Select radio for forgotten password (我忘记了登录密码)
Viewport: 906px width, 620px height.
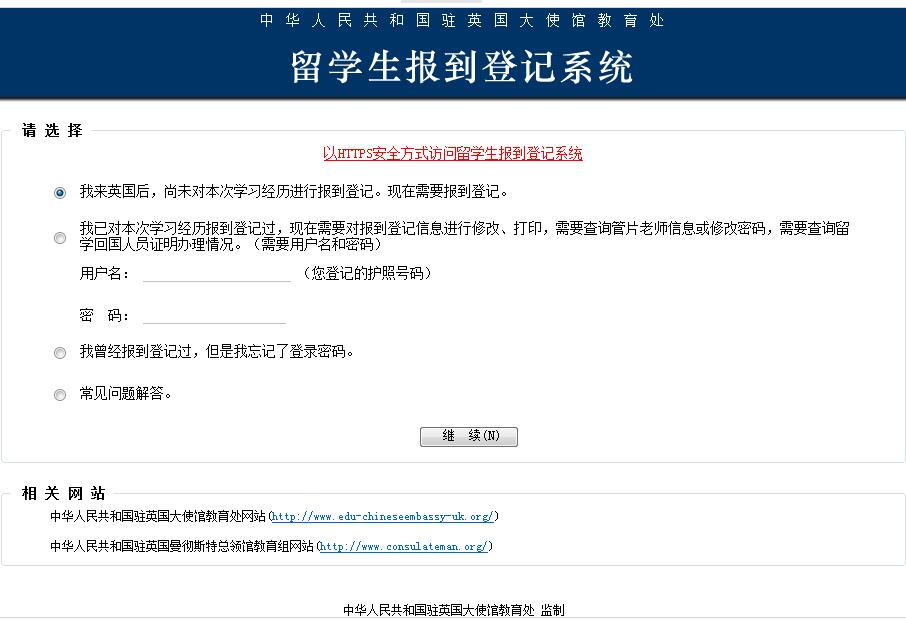pyautogui.click(x=60, y=352)
